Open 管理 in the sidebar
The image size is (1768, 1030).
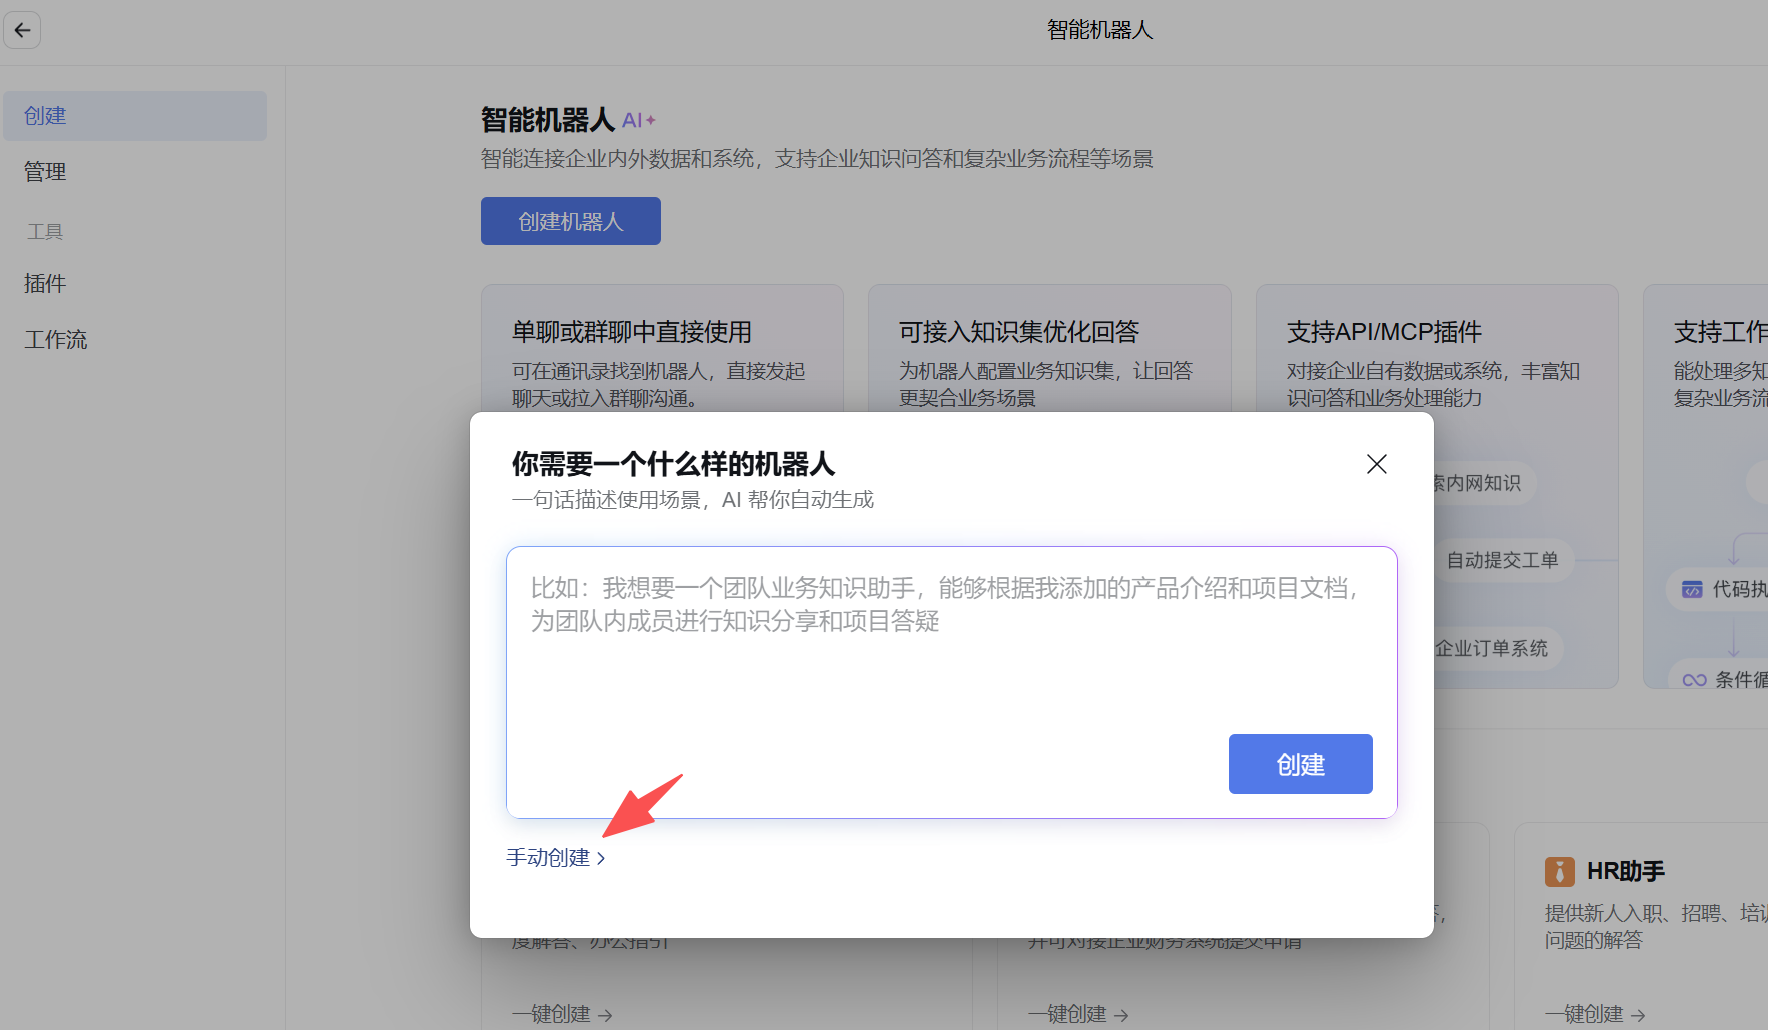(x=45, y=172)
